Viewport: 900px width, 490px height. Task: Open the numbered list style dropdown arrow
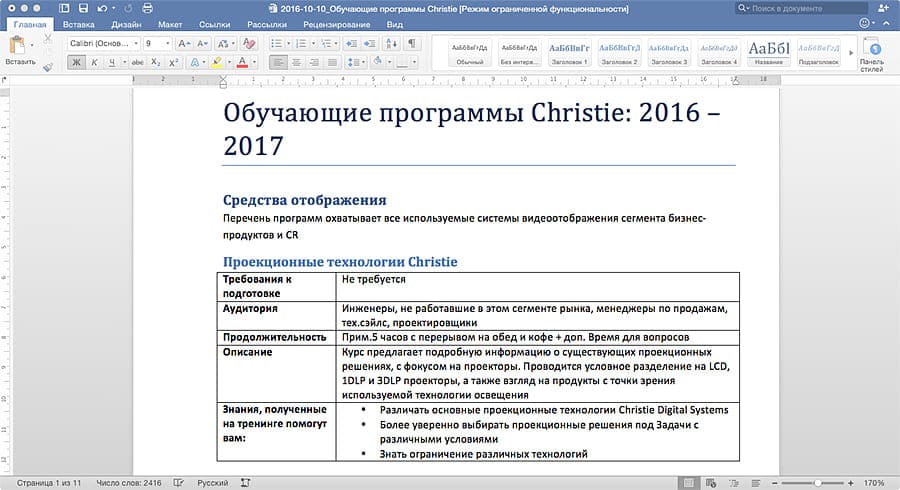pyautogui.click(x=313, y=44)
